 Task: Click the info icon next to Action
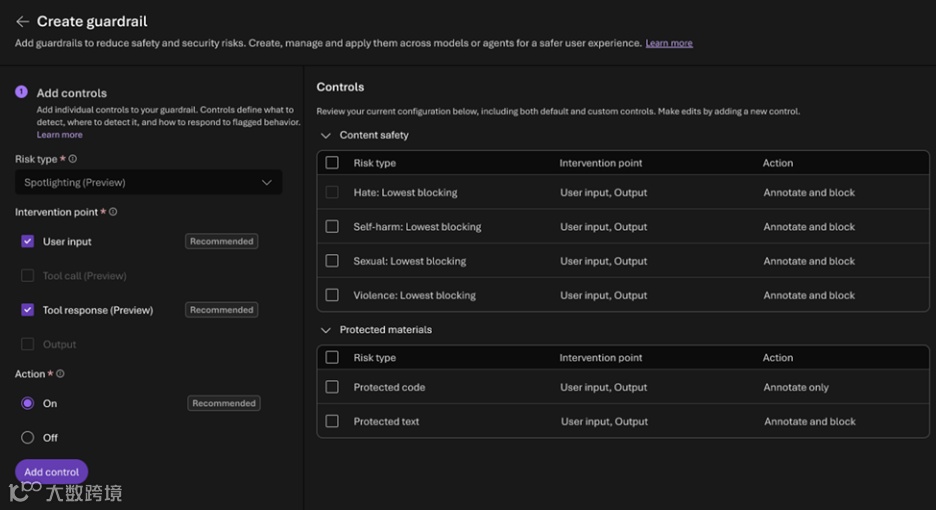click(60, 374)
